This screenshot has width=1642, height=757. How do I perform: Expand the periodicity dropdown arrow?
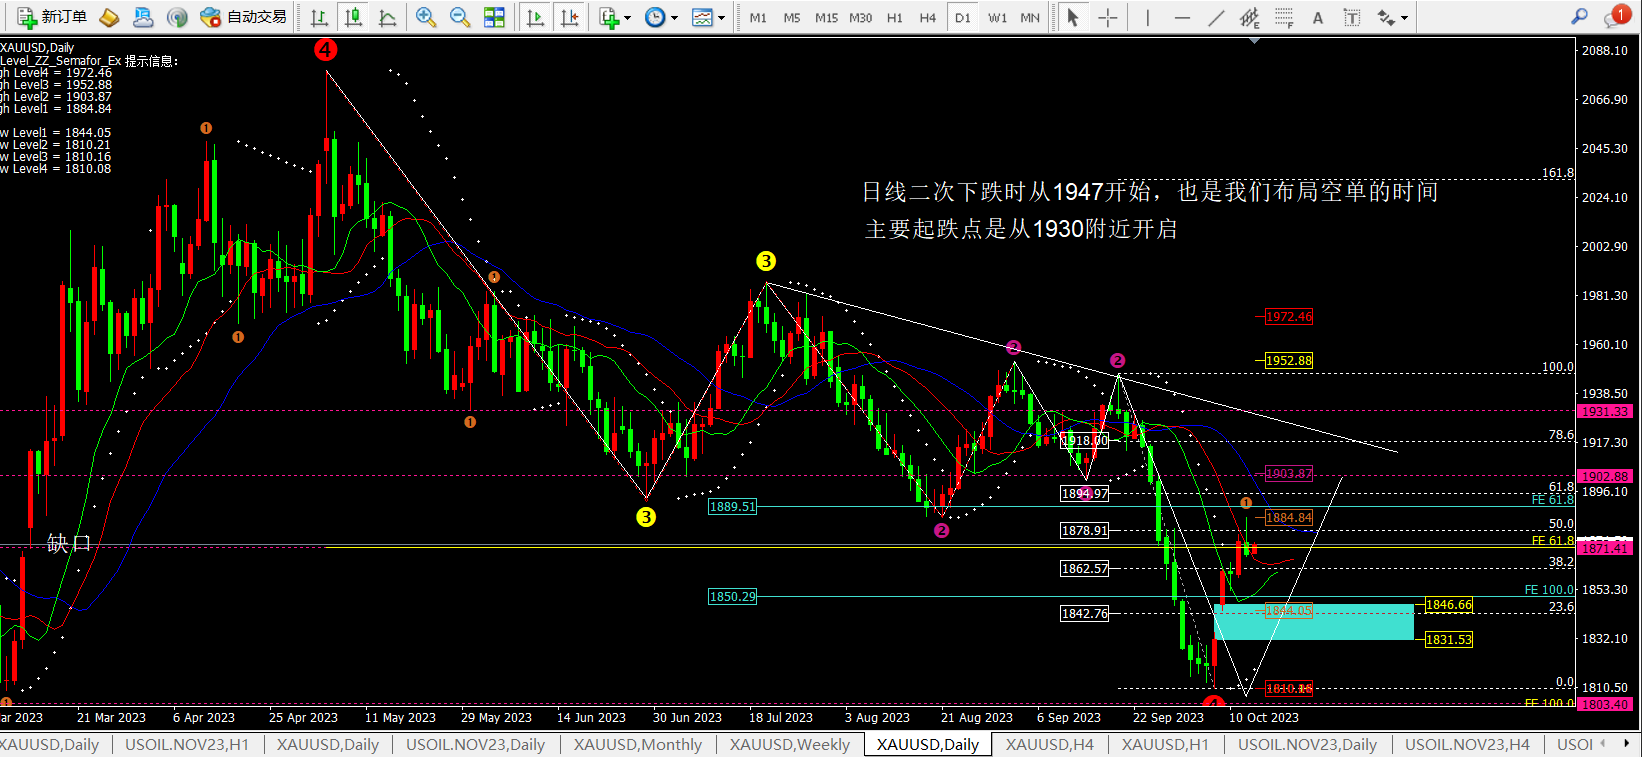coord(674,18)
